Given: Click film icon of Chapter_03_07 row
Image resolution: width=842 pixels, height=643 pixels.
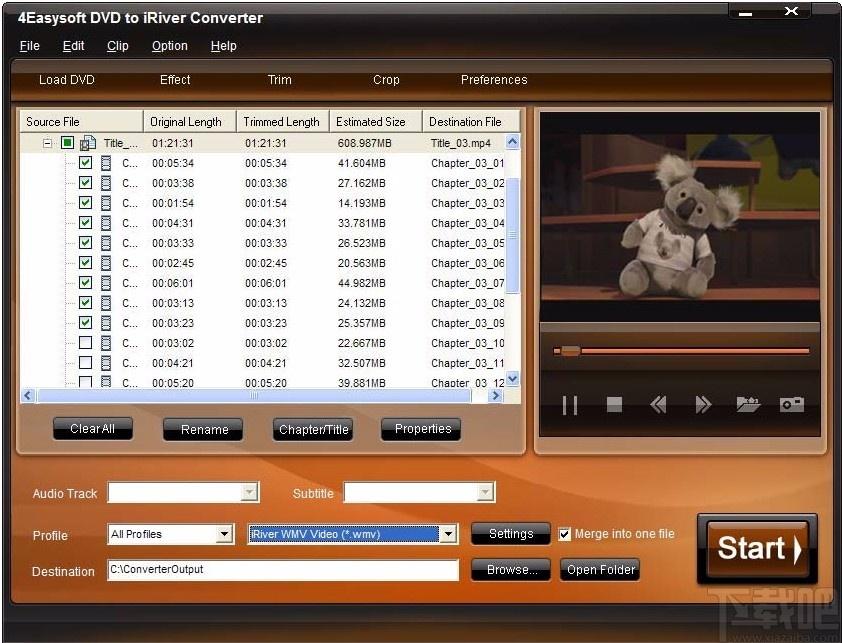Looking at the screenshot, I should click(106, 283).
